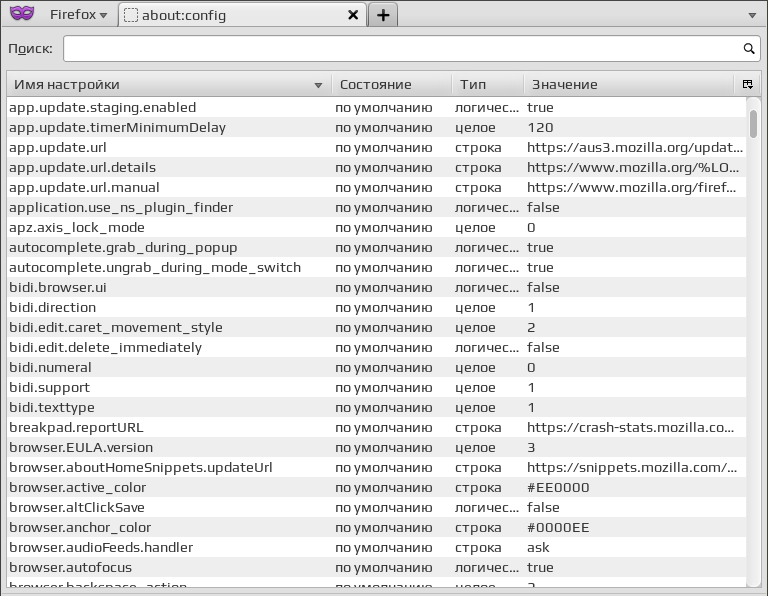Image resolution: width=768 pixels, height=596 pixels.
Task: Sort by Имя настройки column header
Action: [x=169, y=84]
